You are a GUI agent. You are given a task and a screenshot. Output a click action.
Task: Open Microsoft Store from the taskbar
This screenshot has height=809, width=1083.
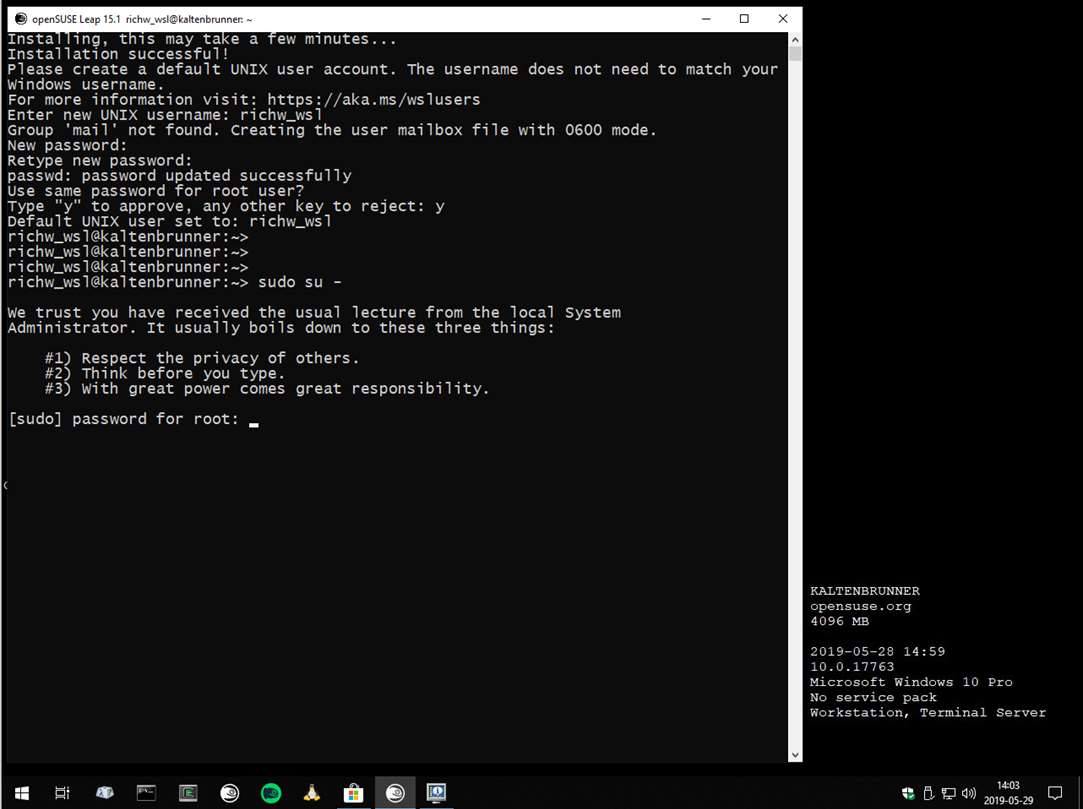[353, 793]
